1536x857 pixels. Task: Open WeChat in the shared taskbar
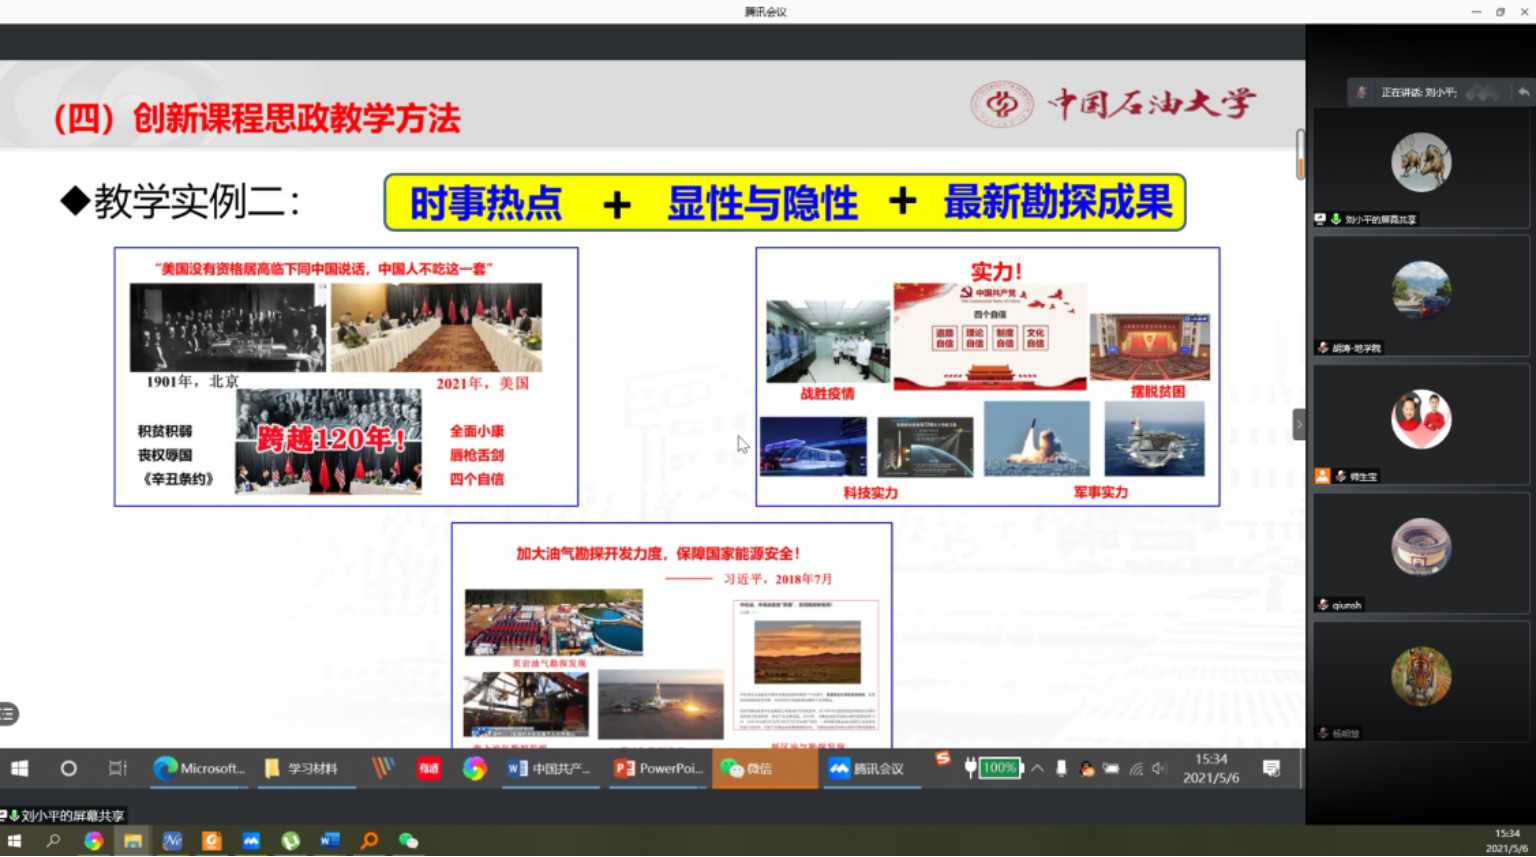click(x=748, y=768)
